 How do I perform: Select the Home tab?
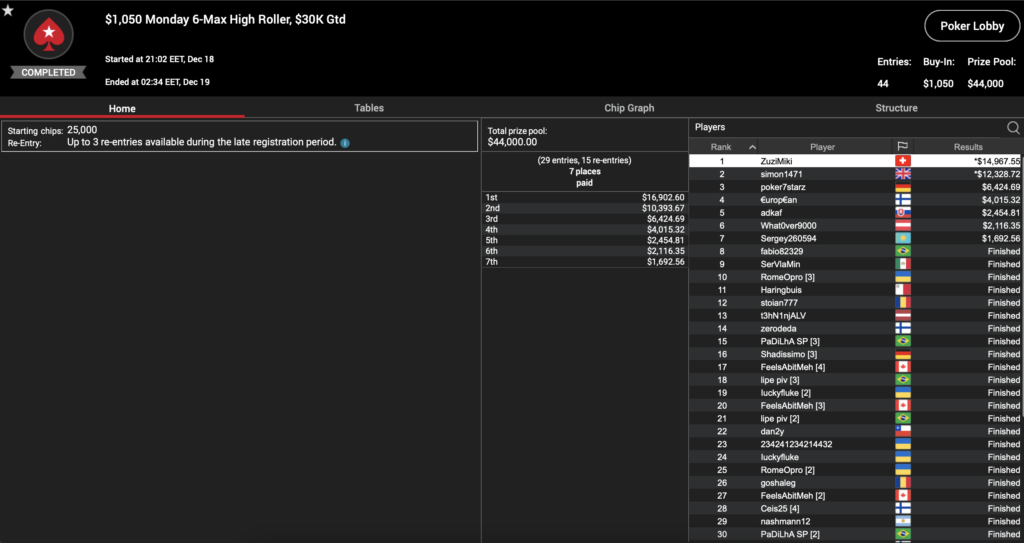tap(122, 108)
